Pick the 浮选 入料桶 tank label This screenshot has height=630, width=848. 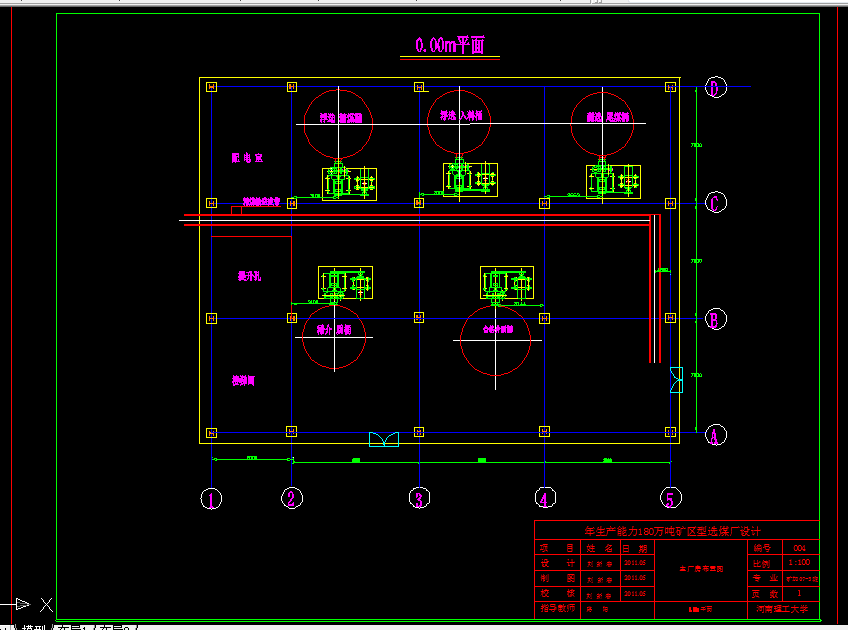(461, 115)
